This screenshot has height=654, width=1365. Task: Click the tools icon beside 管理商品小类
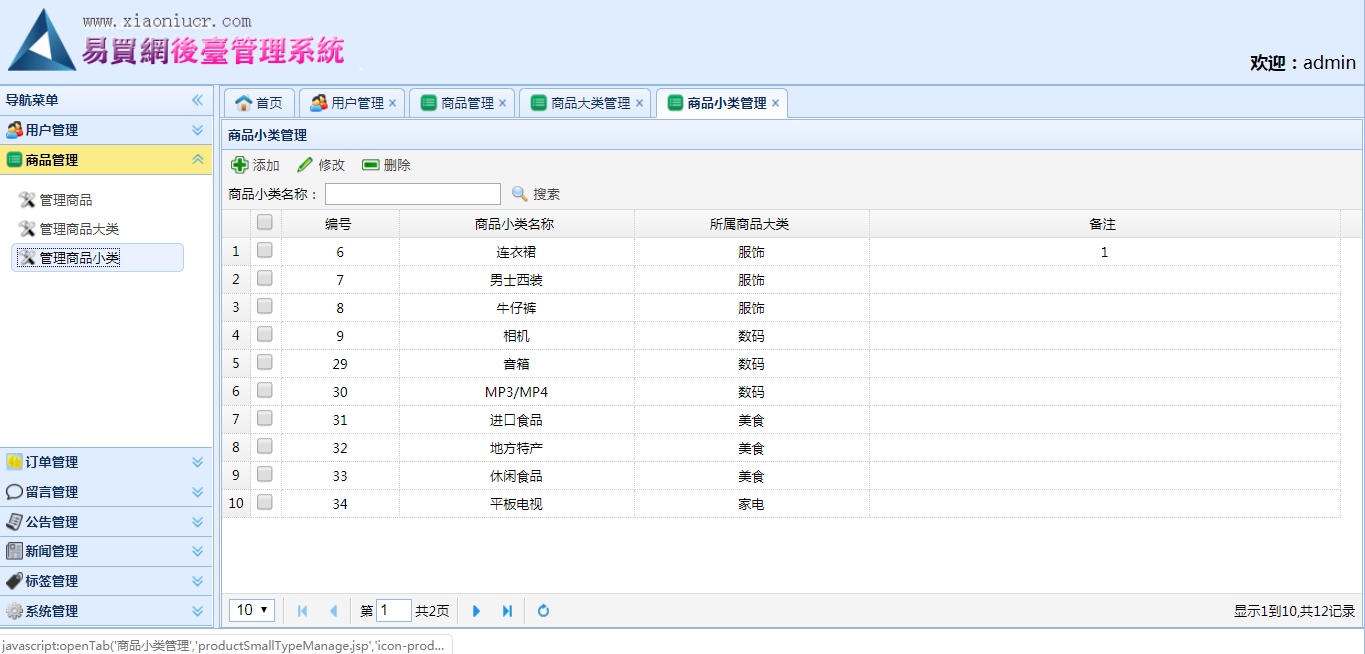[27, 258]
